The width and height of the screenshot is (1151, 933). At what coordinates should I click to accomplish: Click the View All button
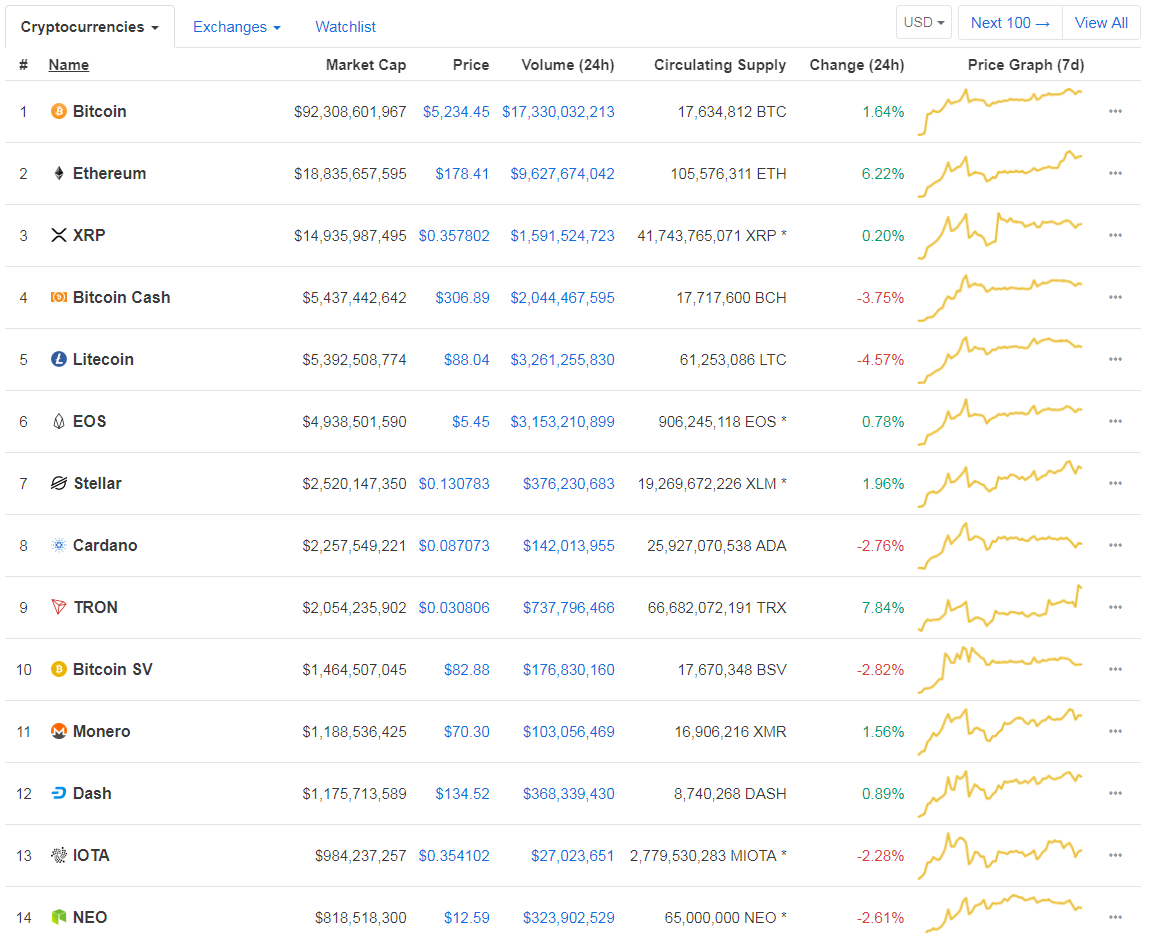(1101, 23)
